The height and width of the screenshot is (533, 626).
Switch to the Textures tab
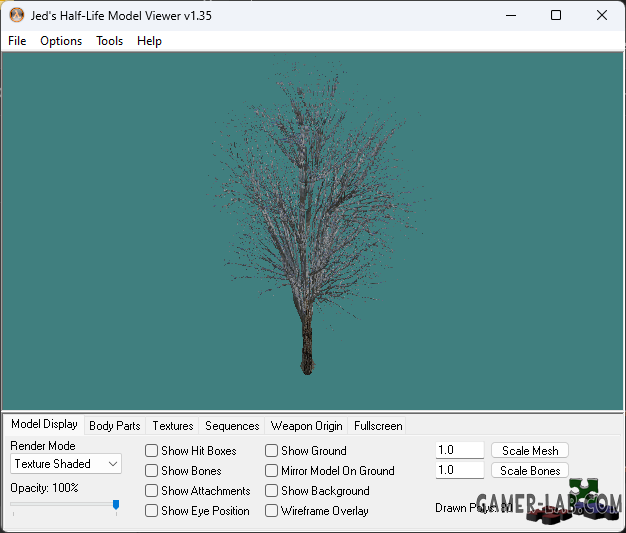[173, 426]
